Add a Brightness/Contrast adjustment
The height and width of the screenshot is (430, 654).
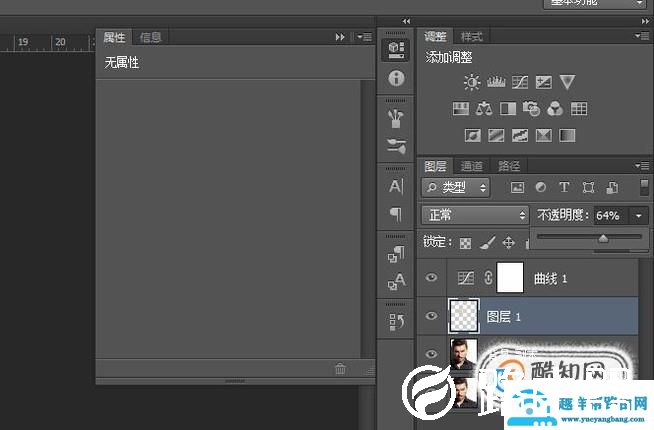472,83
